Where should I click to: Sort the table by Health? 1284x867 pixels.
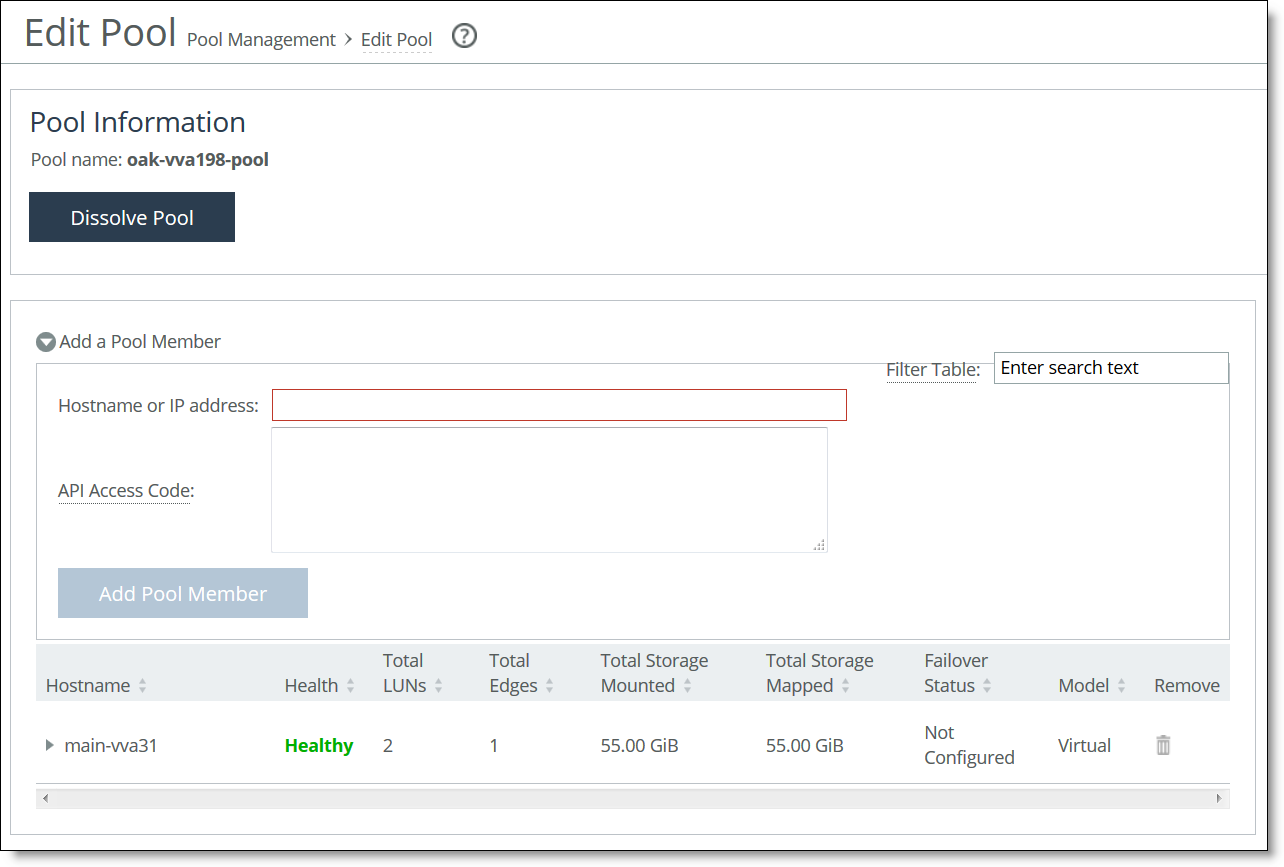click(350, 685)
